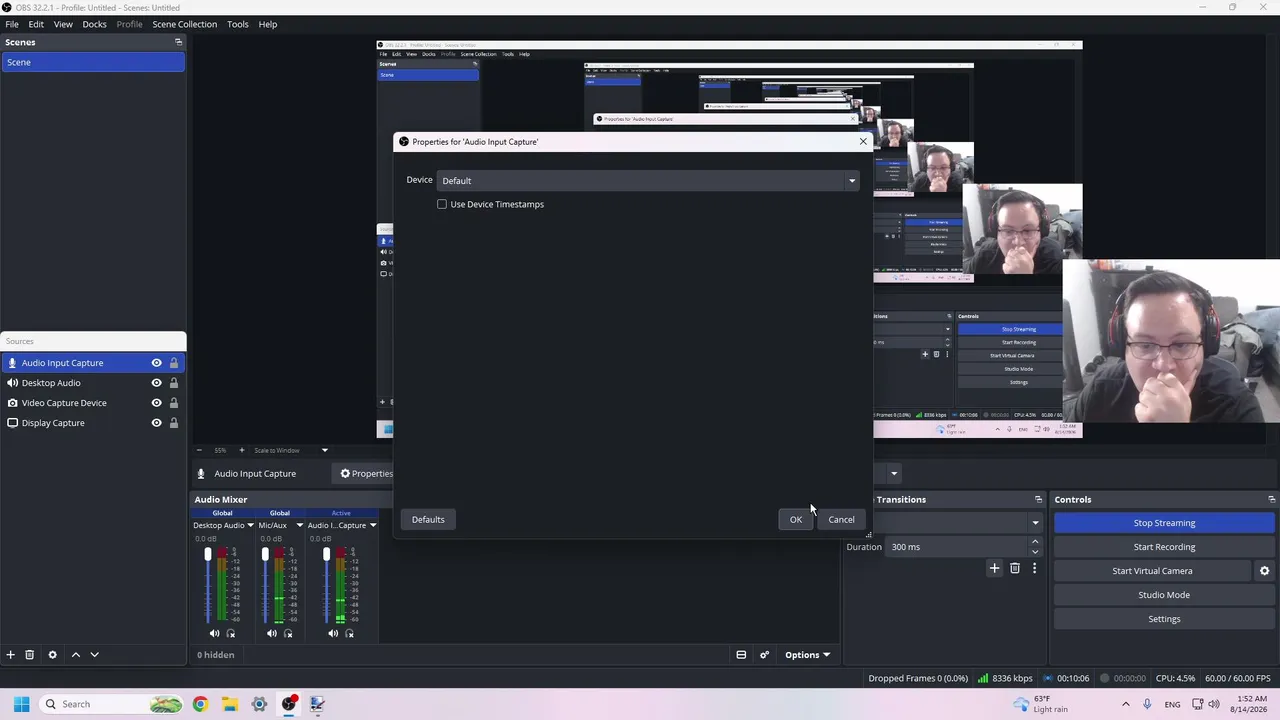Image resolution: width=1280 pixels, height=720 pixels.
Task: Add a new source with the plus icon
Action: (x=10, y=655)
